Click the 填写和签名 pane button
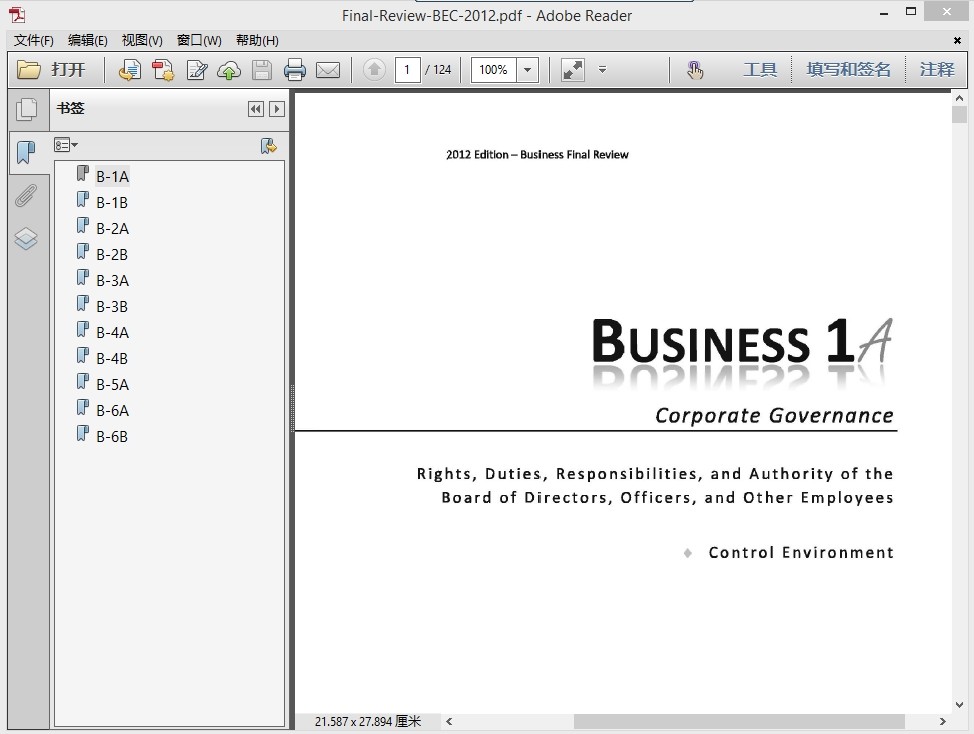The height and width of the screenshot is (734, 974). (848, 69)
